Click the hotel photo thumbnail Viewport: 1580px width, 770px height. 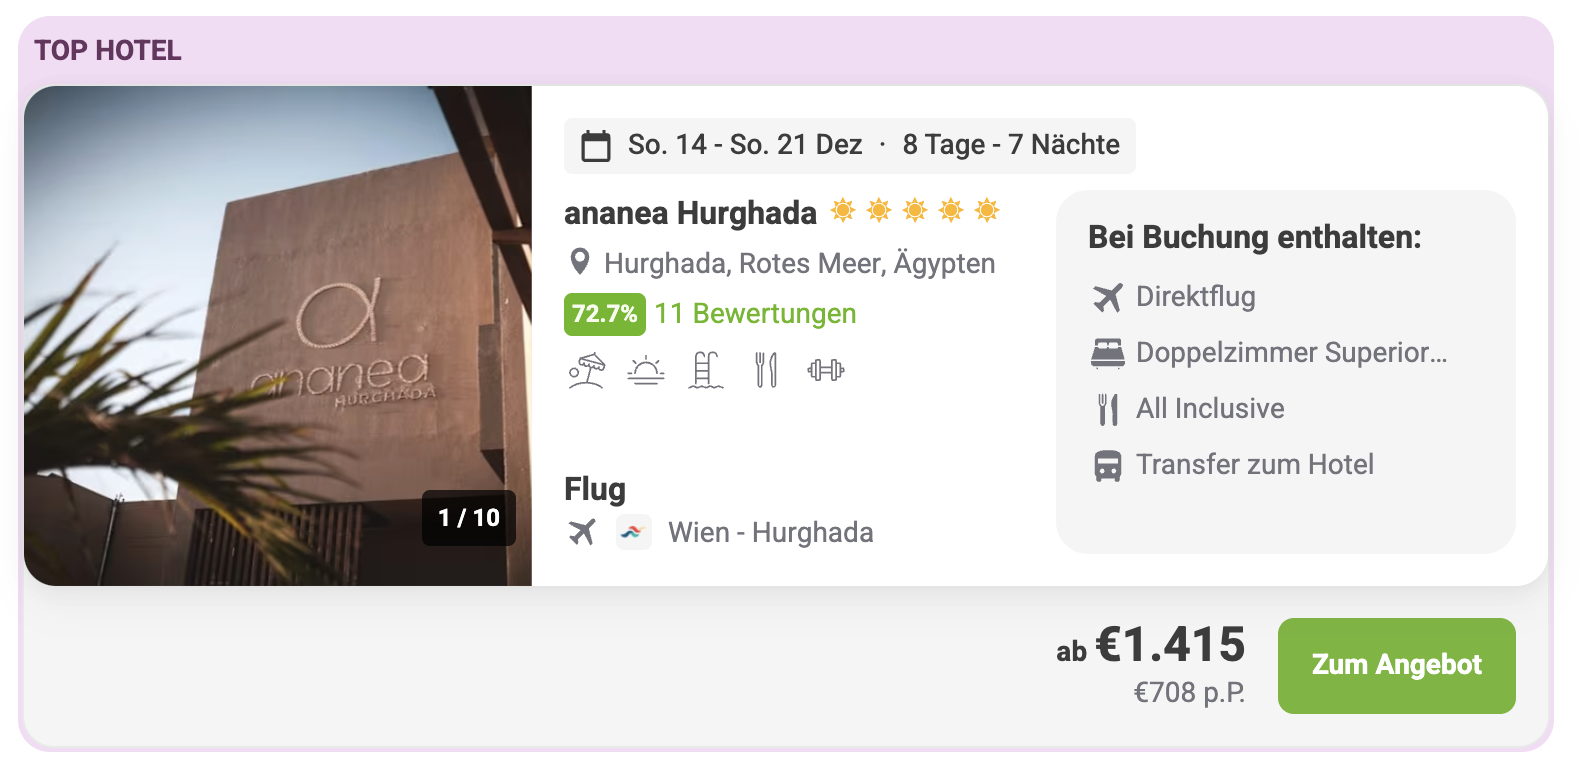278,336
